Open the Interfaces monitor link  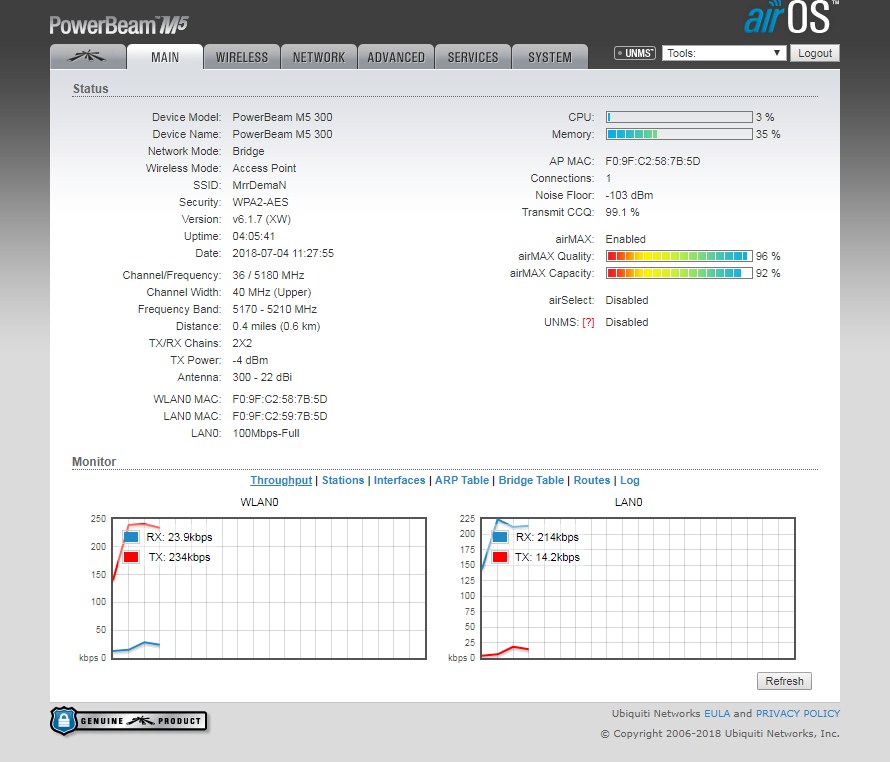[399, 480]
